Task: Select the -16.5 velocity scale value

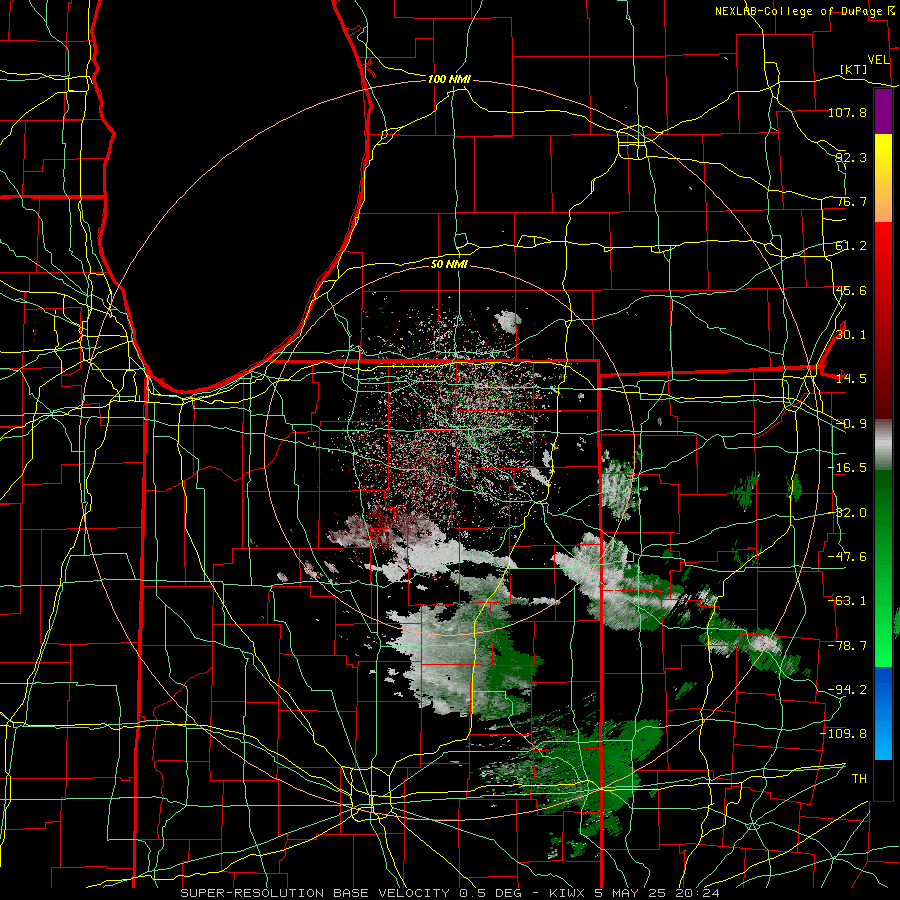Action: click(x=847, y=468)
